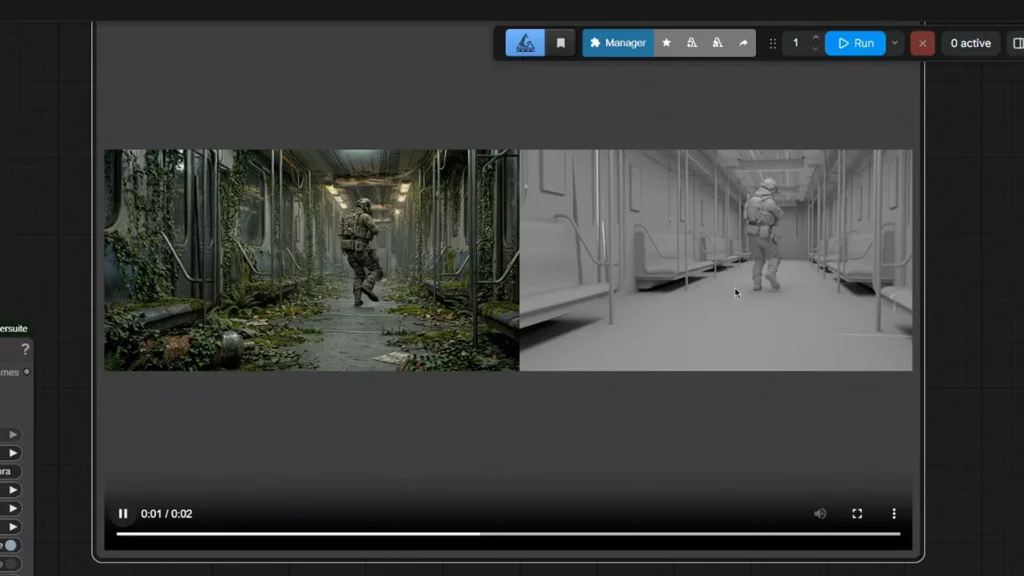1024x576 pixels.
Task: Click the batch count field showing 1
Action: [795, 43]
